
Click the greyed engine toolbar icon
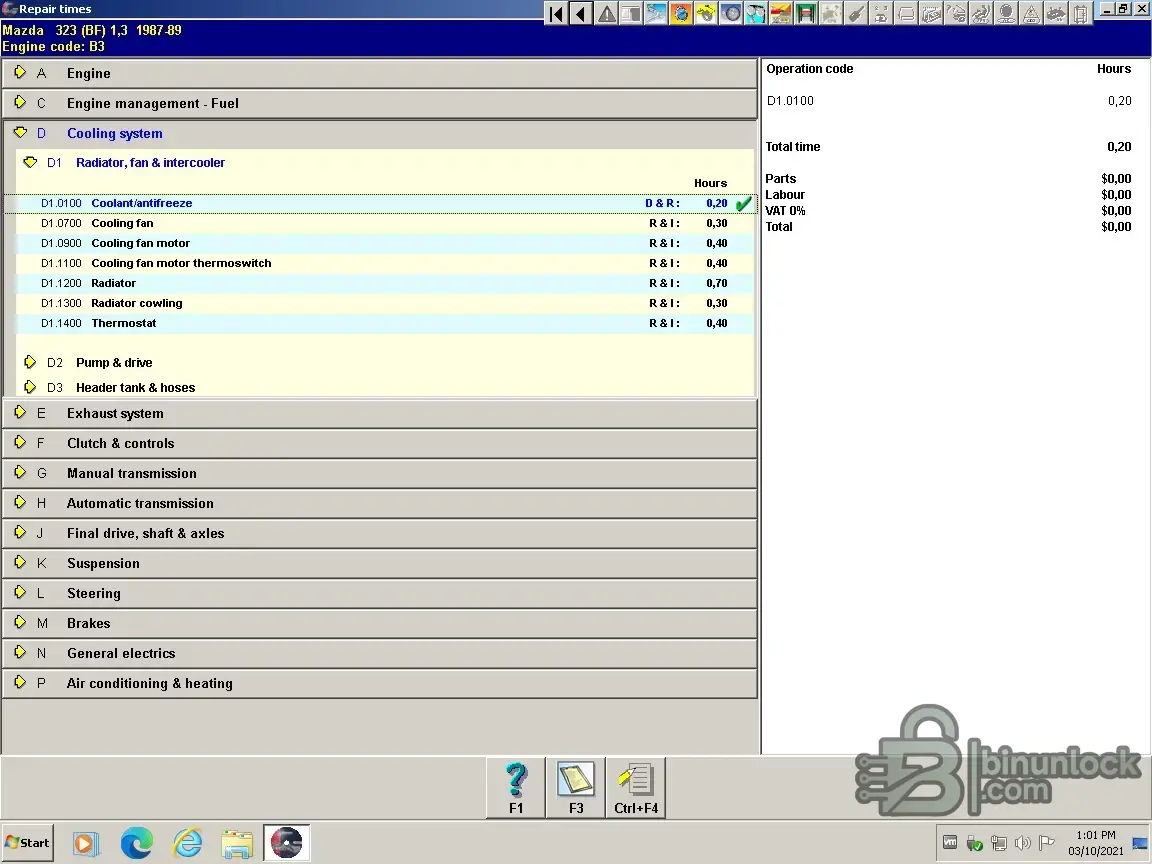click(1056, 13)
